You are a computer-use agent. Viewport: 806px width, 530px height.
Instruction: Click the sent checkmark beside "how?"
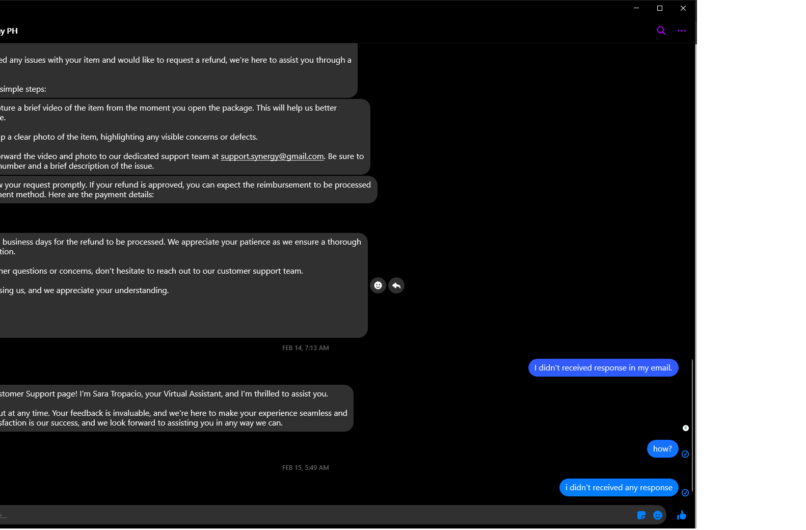pos(685,454)
